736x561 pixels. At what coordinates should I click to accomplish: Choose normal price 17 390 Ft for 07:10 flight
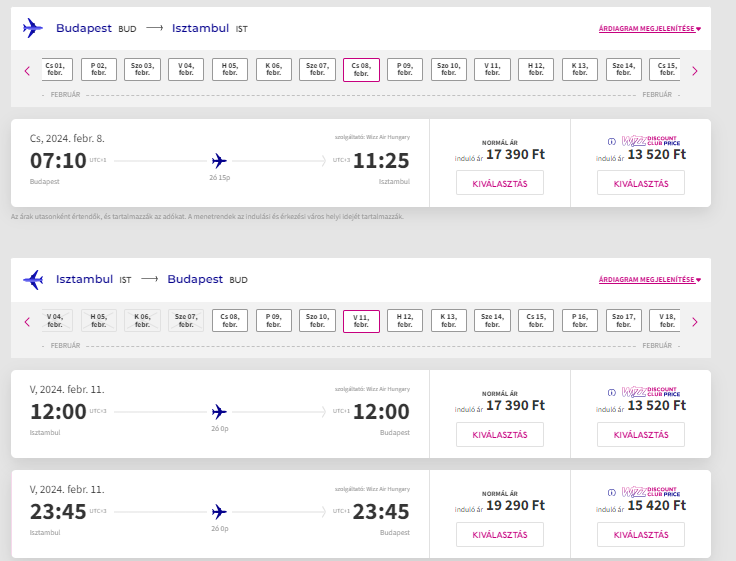click(x=499, y=183)
